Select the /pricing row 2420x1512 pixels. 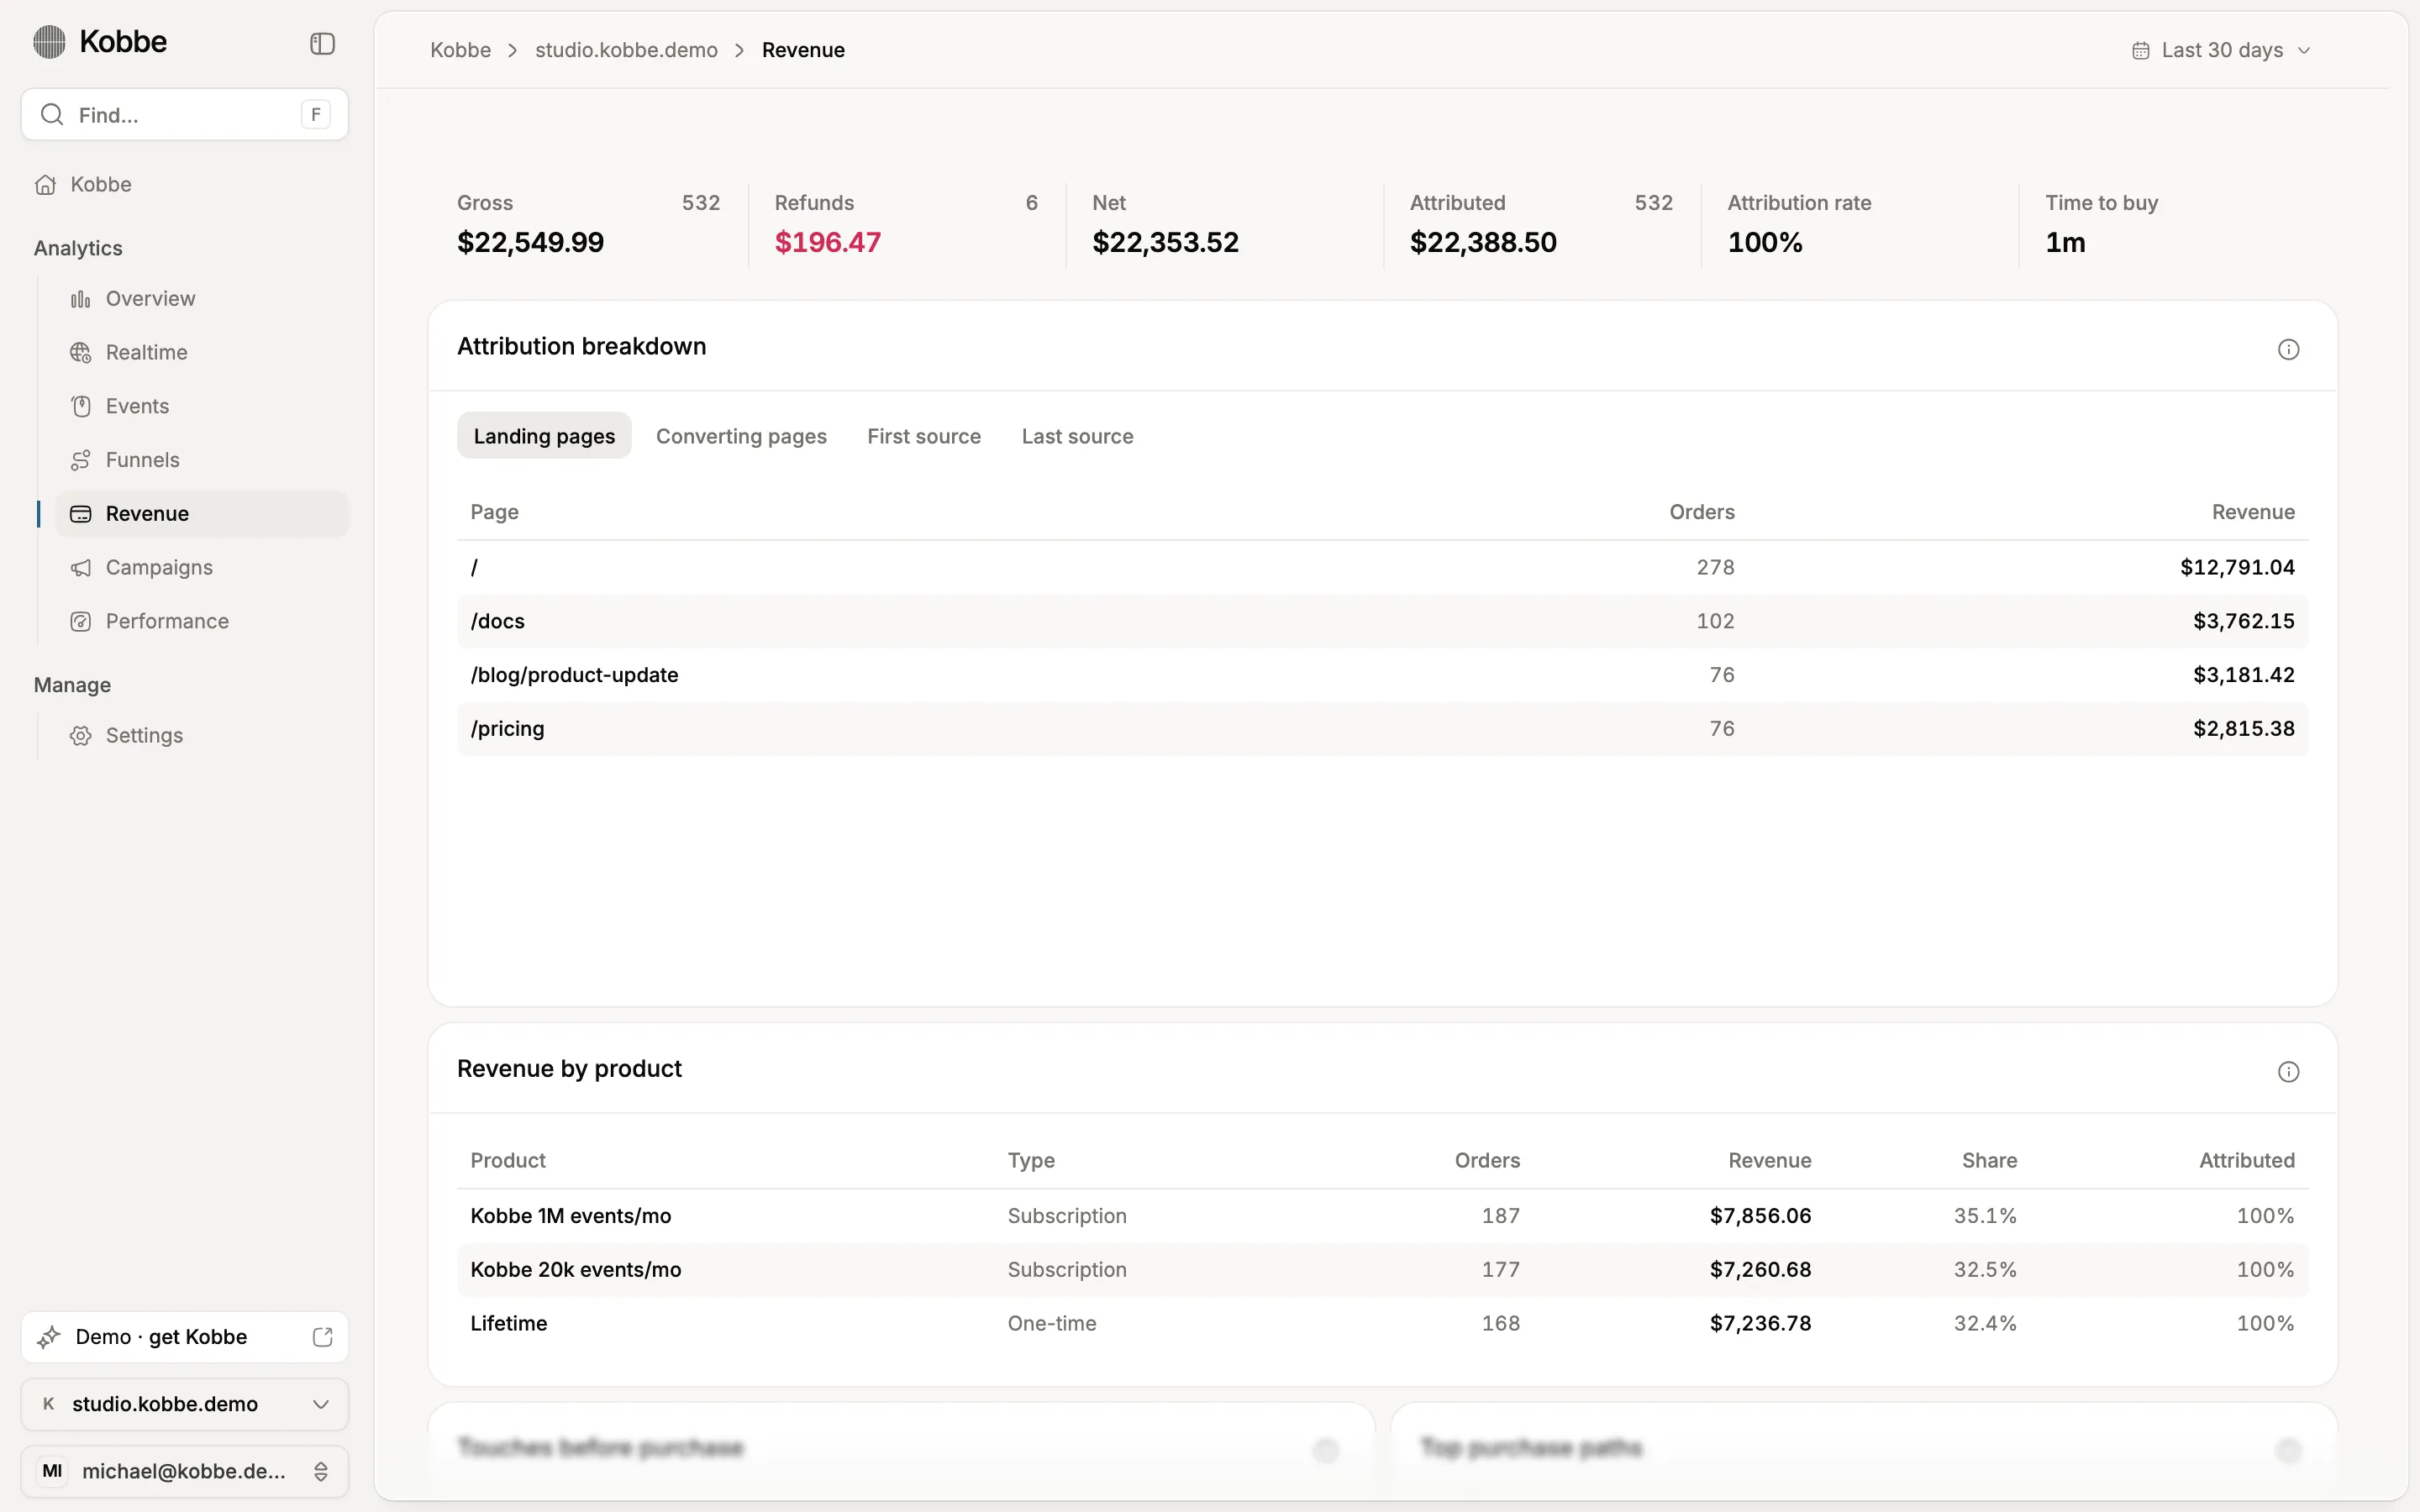click(x=1383, y=729)
